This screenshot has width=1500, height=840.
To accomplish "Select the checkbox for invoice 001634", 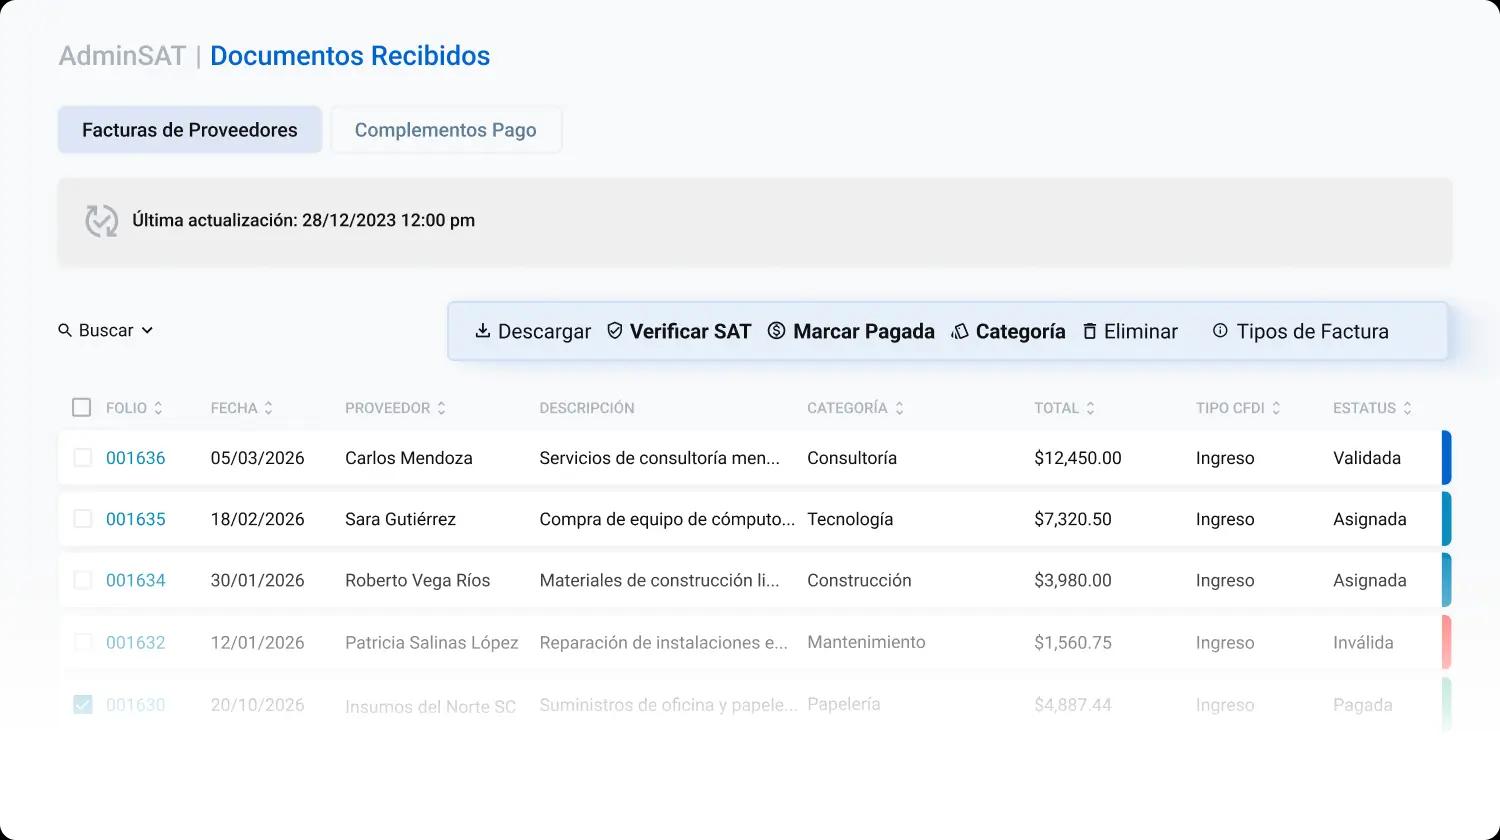I will [x=83, y=580].
